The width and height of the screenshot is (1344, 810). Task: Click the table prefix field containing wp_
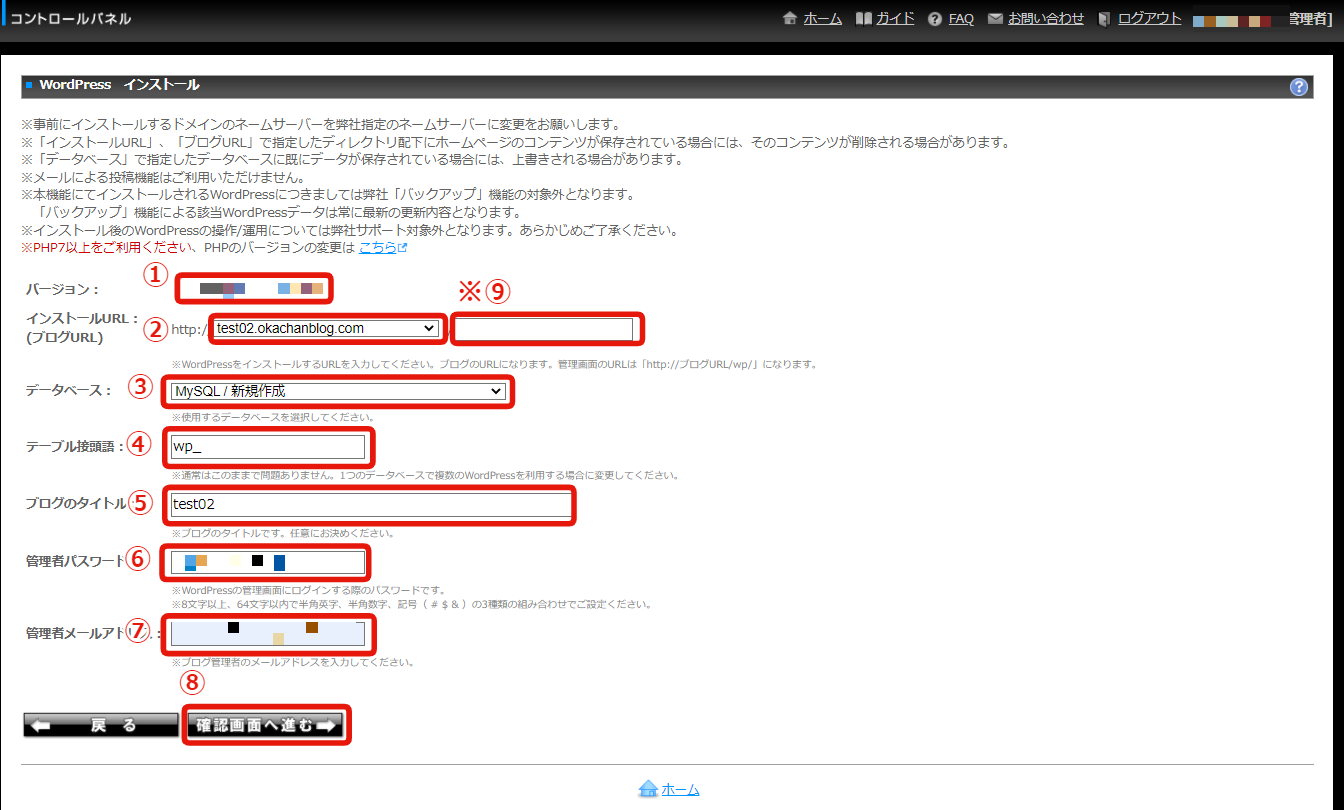pyautogui.click(x=267, y=447)
